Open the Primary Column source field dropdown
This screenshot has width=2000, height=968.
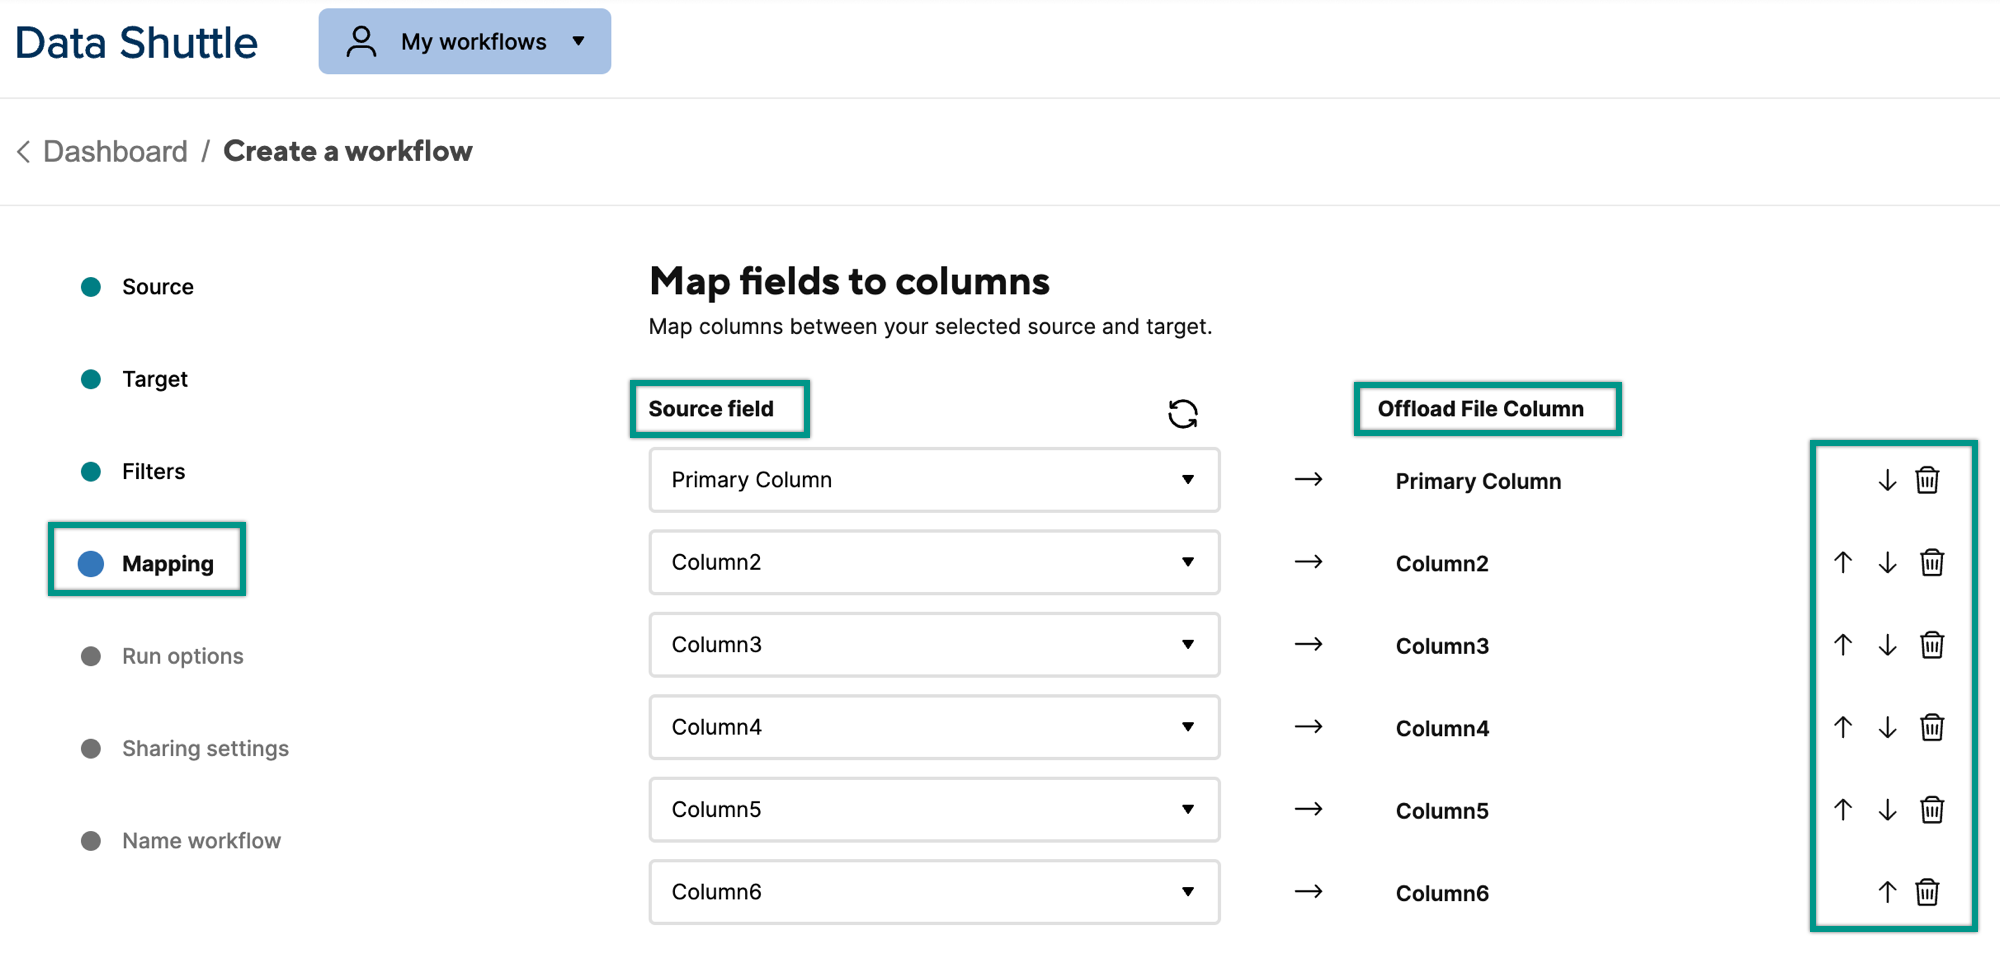(x=934, y=480)
